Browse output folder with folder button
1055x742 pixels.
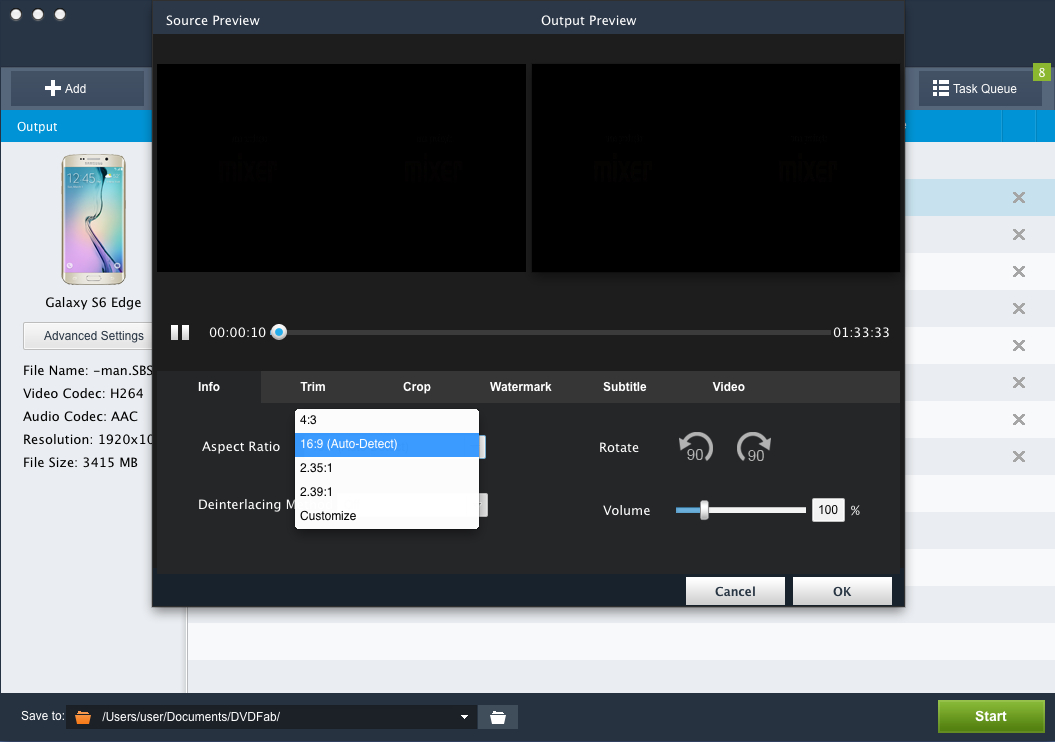pos(497,717)
